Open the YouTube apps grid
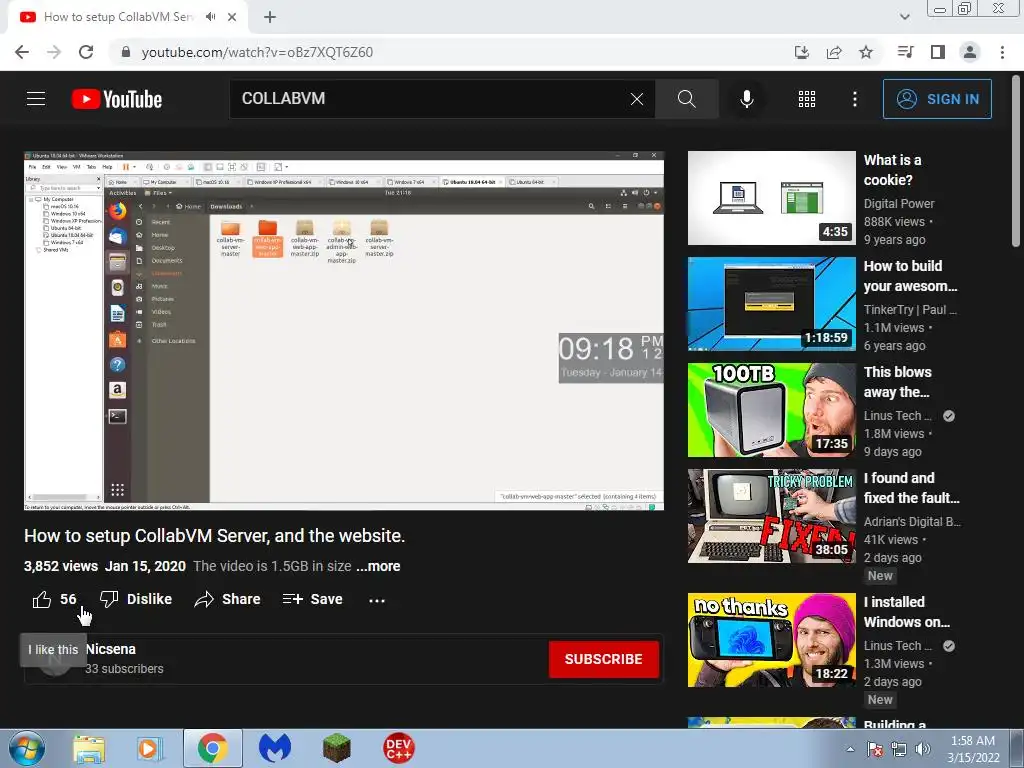1024x768 pixels. [x=807, y=99]
